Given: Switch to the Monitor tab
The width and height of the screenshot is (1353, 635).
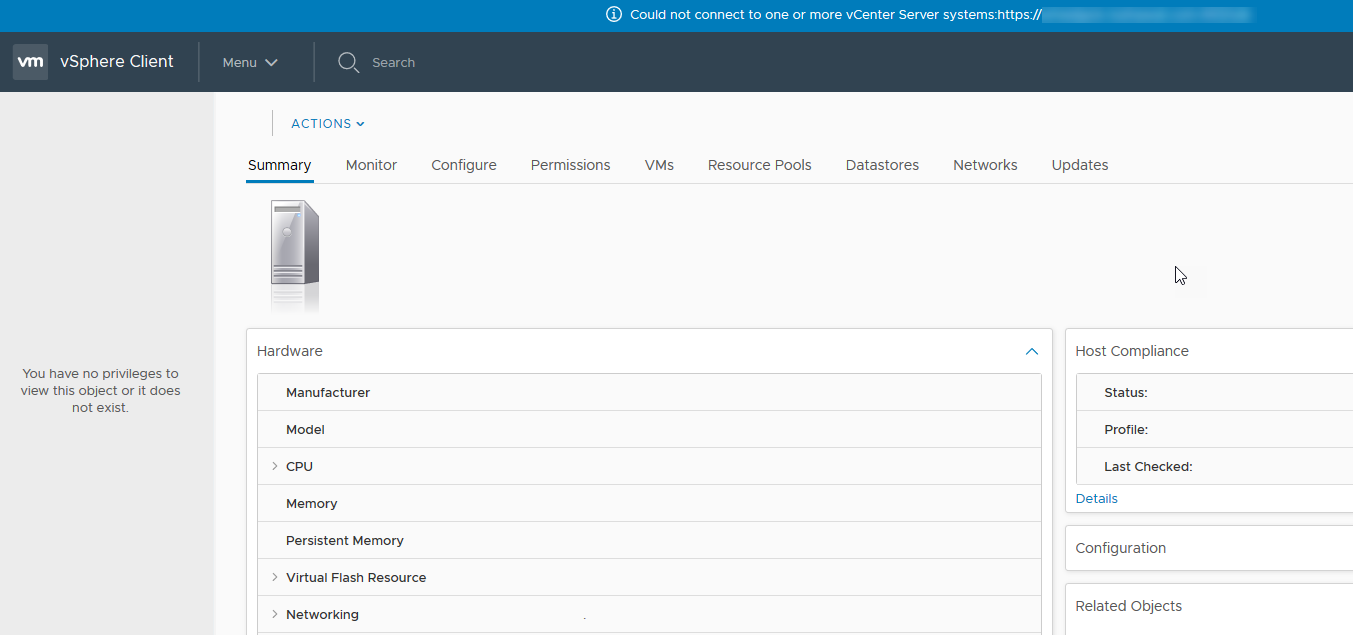Looking at the screenshot, I should coord(371,165).
